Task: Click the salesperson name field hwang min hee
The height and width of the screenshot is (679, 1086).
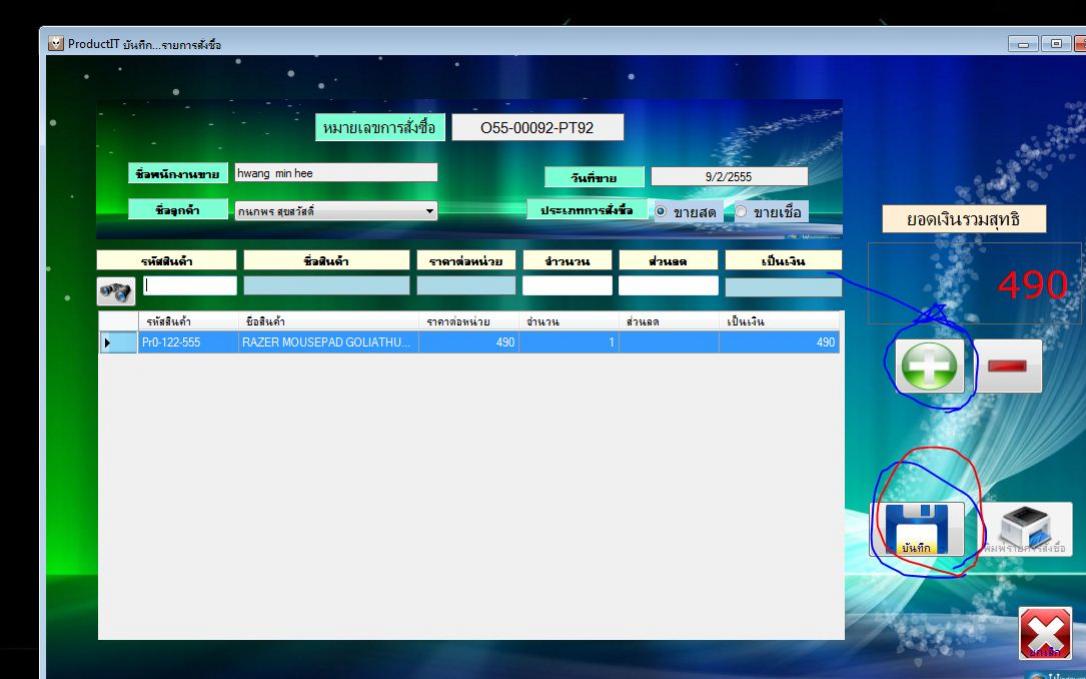Action: (x=336, y=173)
